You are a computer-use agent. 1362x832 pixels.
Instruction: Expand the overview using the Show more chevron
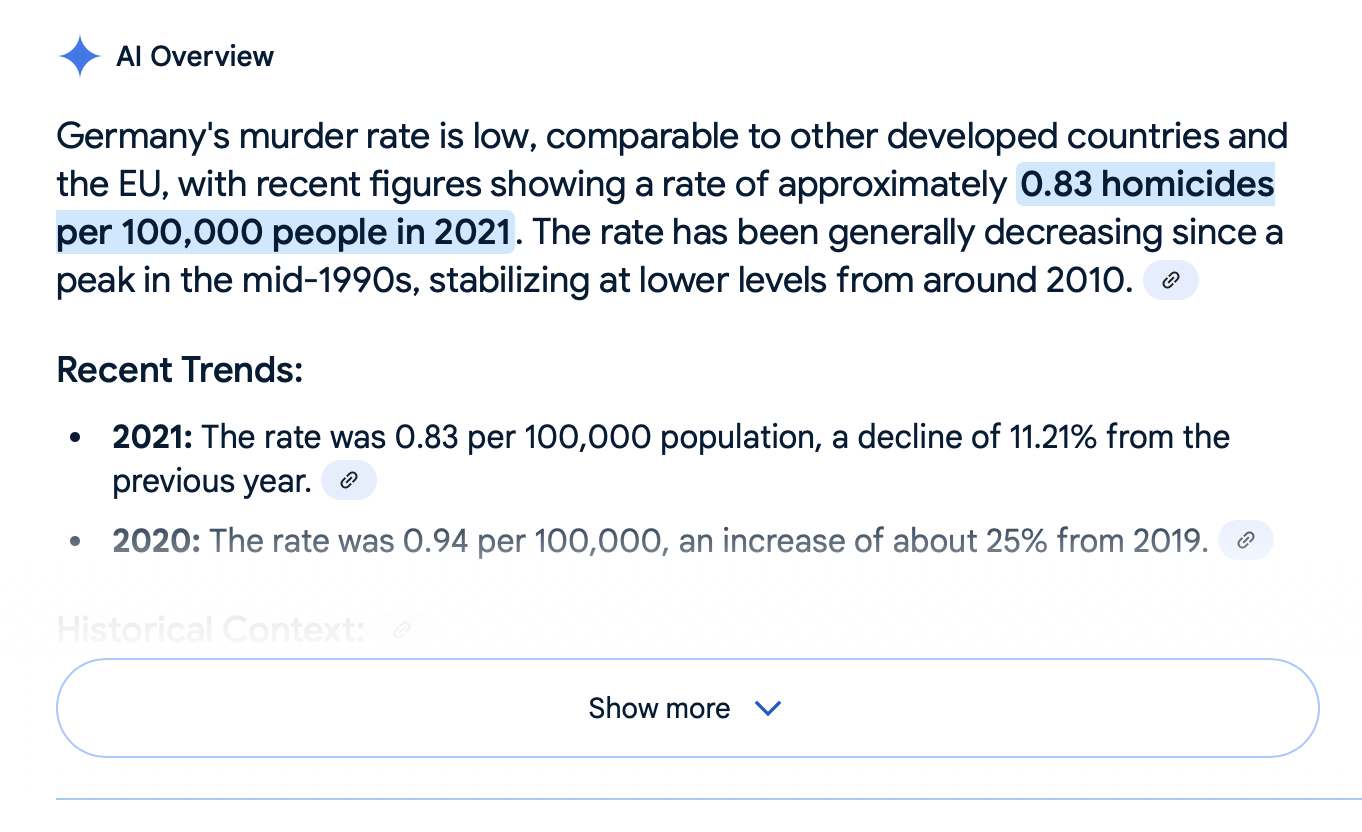pyautogui.click(x=767, y=708)
